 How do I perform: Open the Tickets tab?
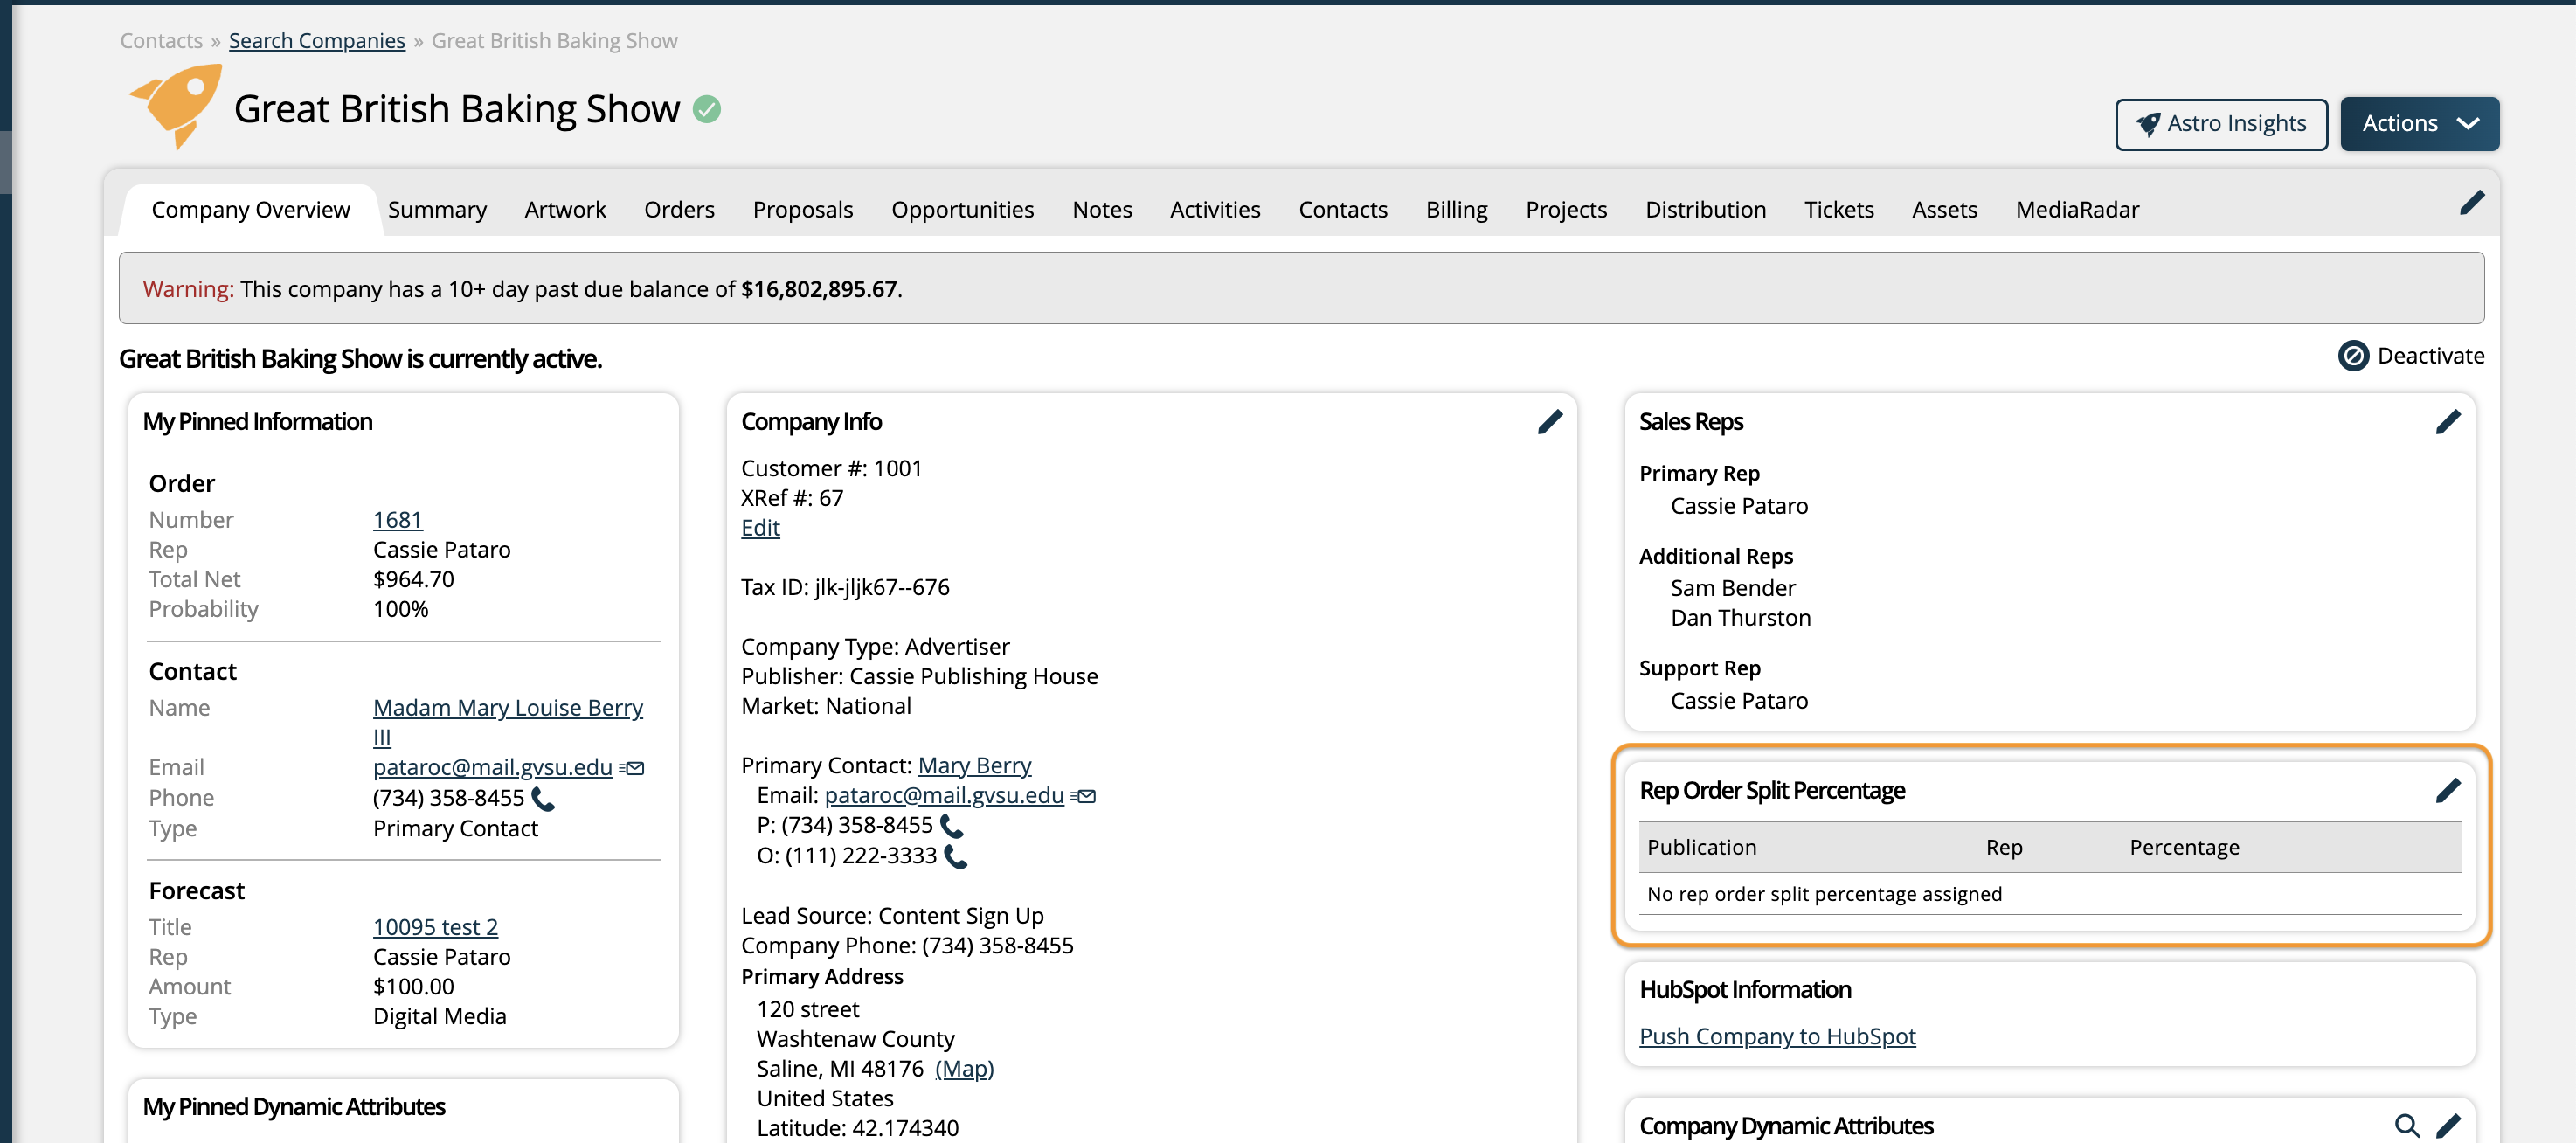click(1839, 210)
